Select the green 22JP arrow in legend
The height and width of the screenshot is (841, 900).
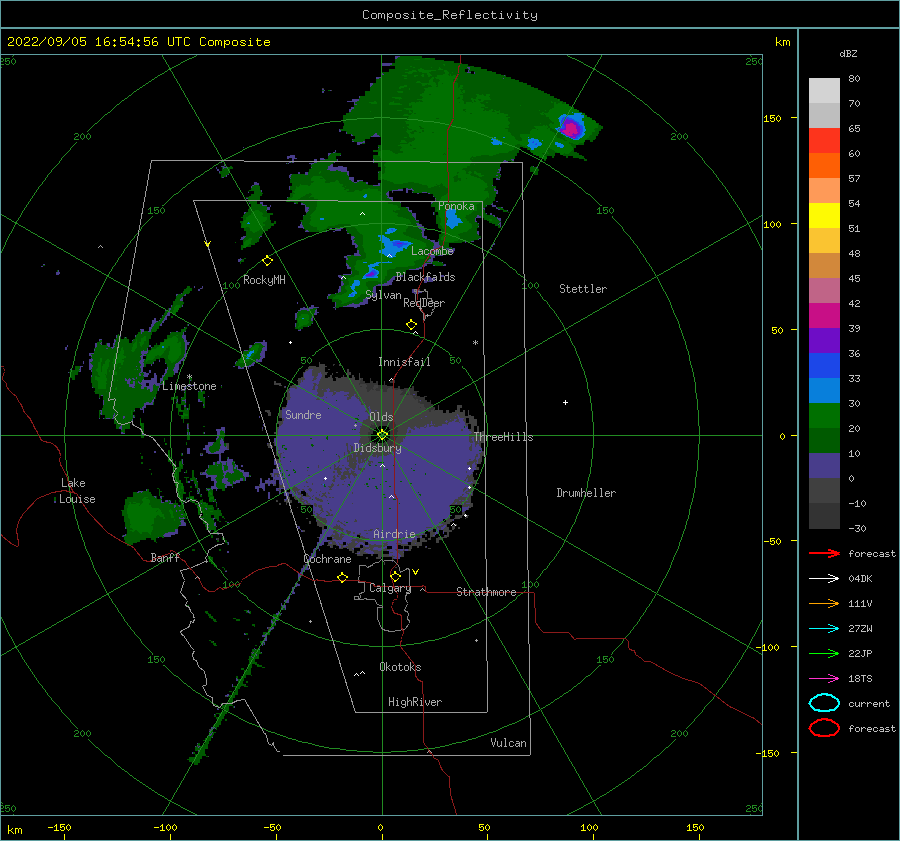pos(824,653)
